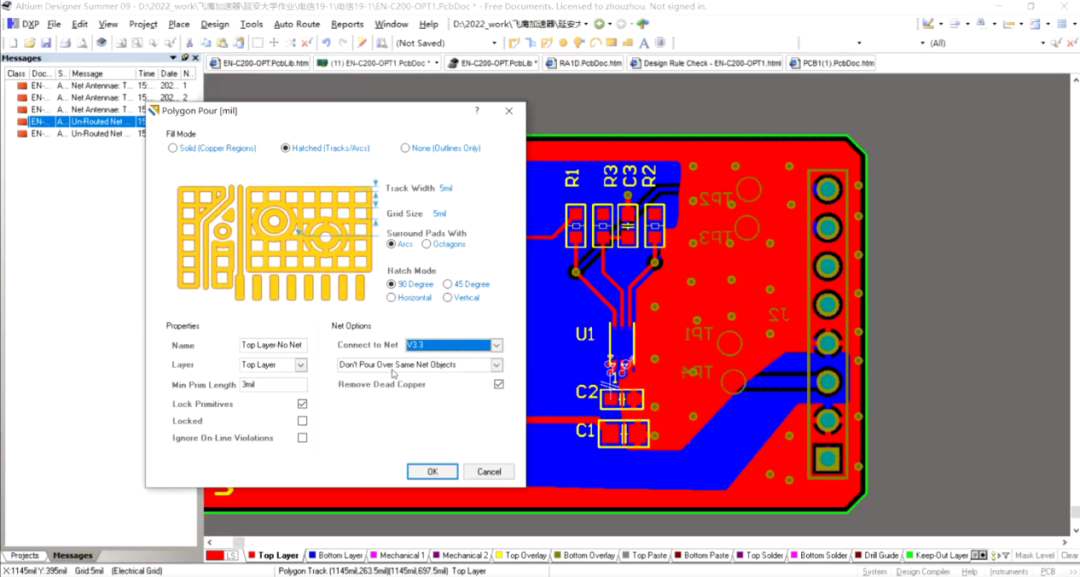
Task: Click the Select inside area icon
Action: click(x=258, y=43)
